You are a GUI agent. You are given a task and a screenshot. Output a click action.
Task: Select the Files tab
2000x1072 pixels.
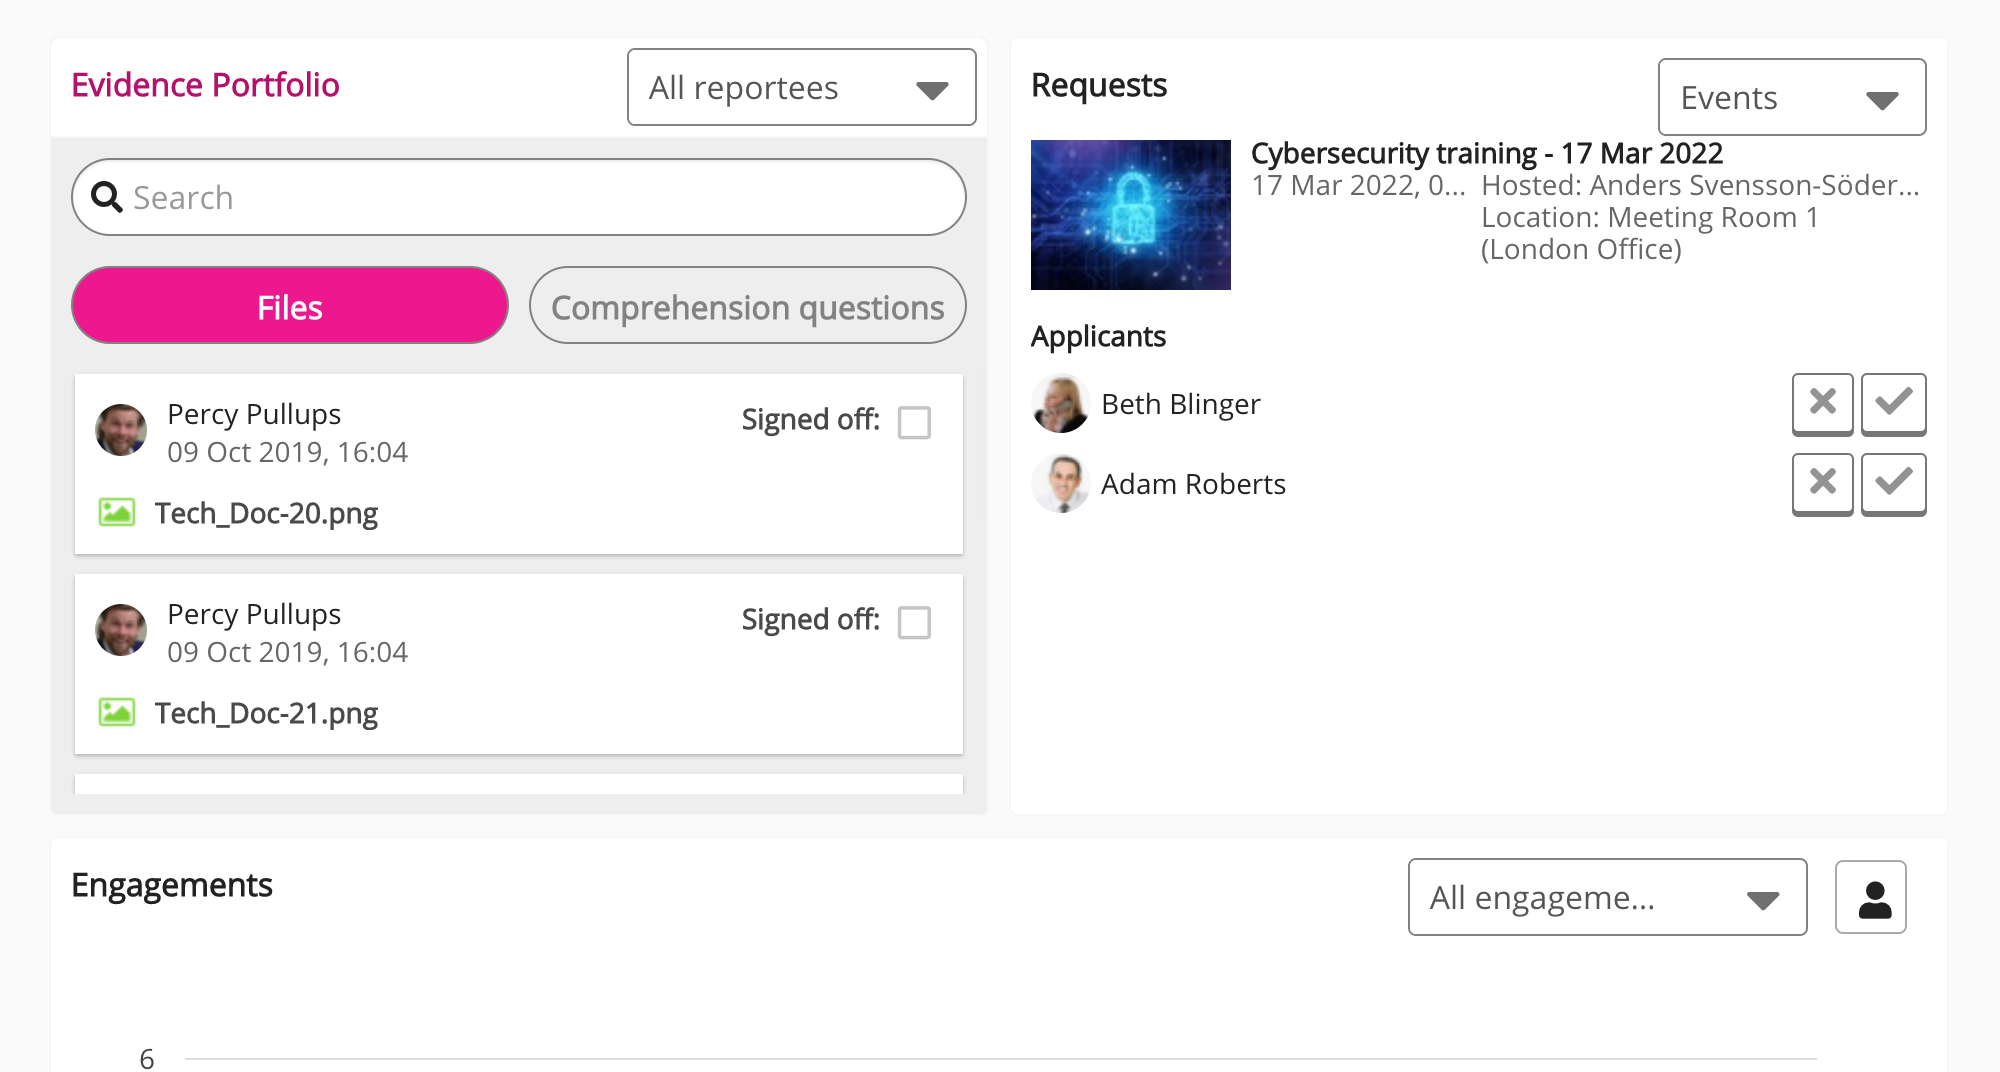tap(289, 306)
